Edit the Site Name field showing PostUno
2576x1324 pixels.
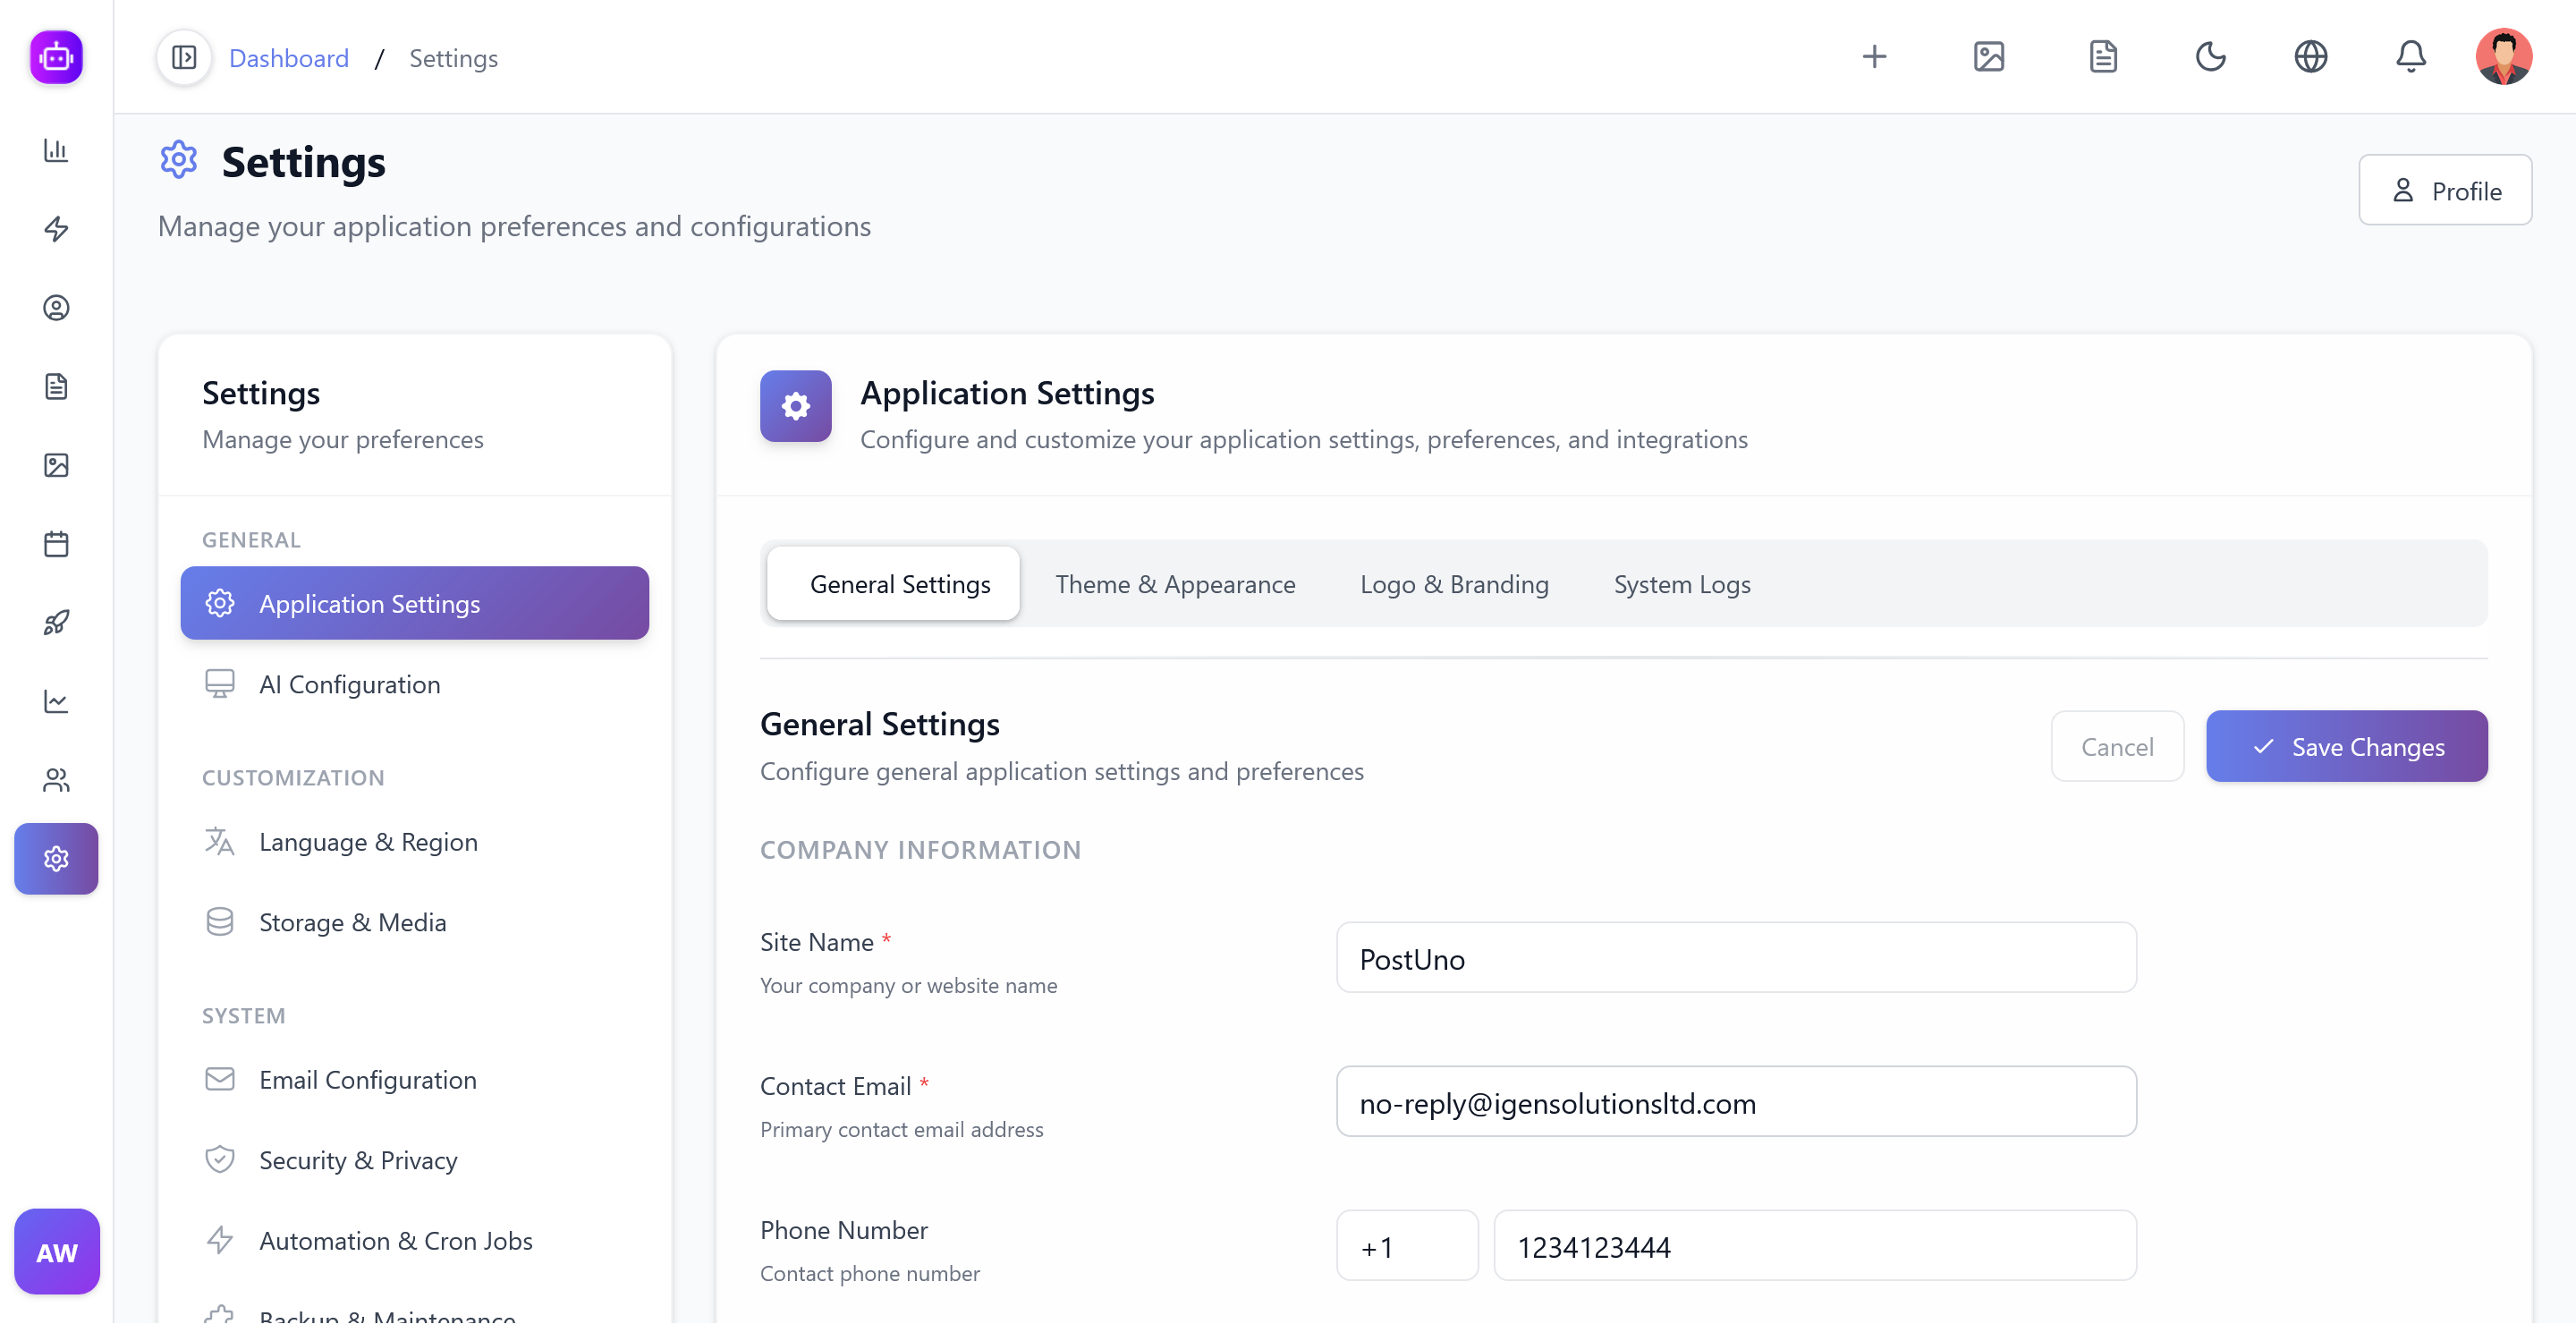[x=1736, y=958]
